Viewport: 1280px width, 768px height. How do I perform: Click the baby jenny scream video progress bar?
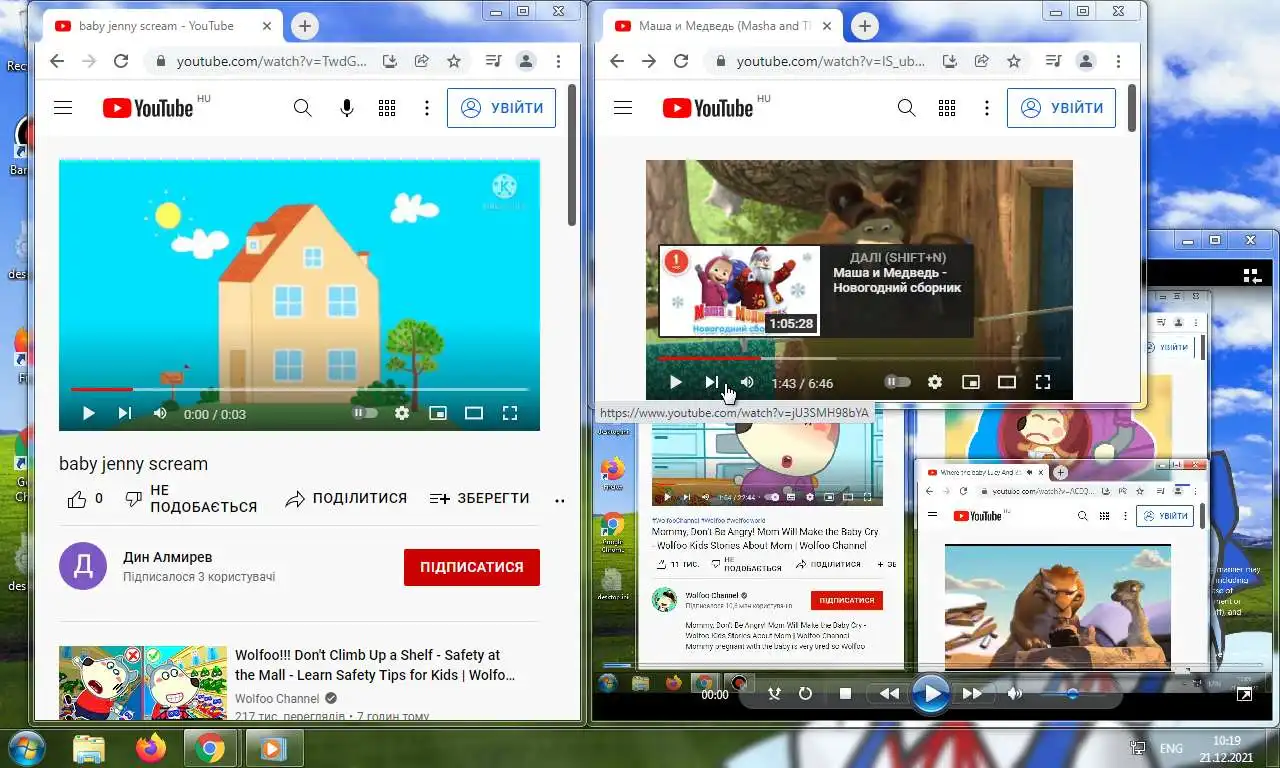click(x=299, y=389)
